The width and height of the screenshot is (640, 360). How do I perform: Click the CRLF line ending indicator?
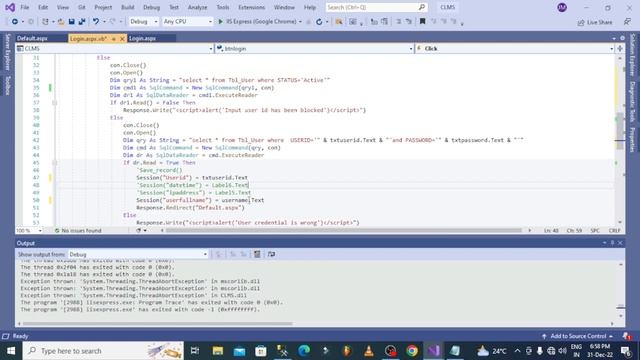click(614, 231)
